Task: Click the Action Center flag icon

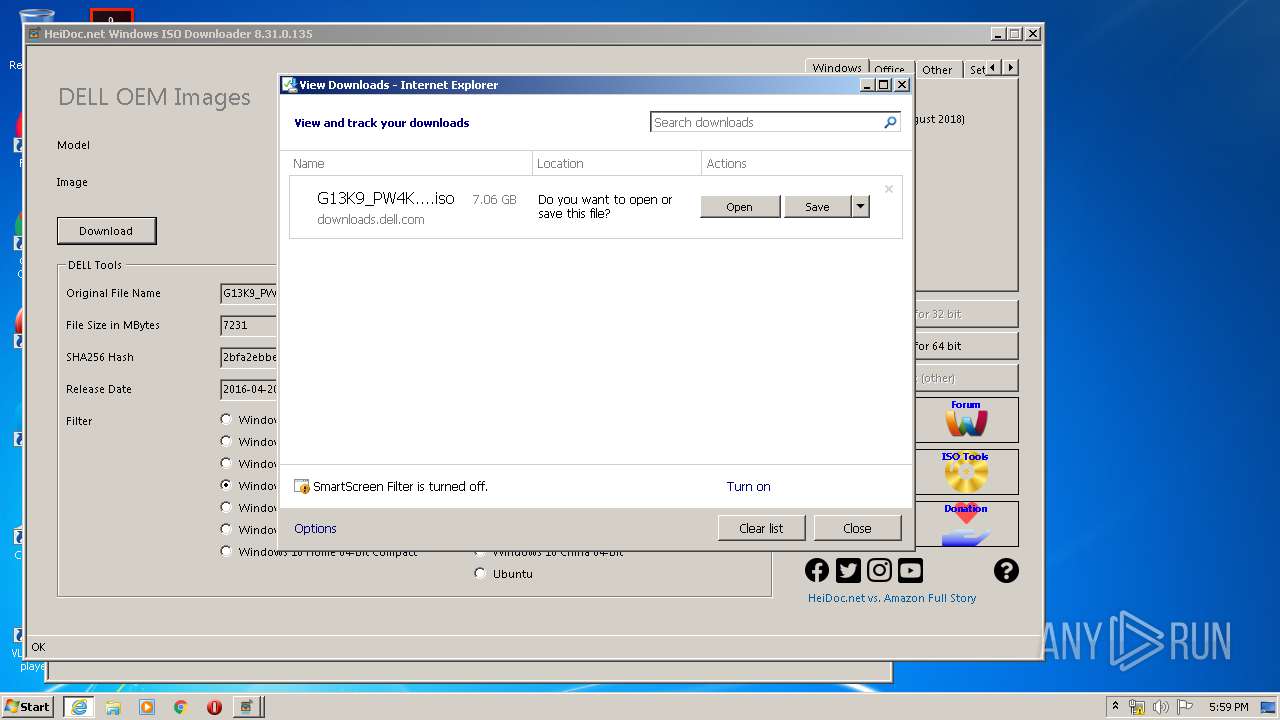Action: pyautogui.click(x=1185, y=707)
